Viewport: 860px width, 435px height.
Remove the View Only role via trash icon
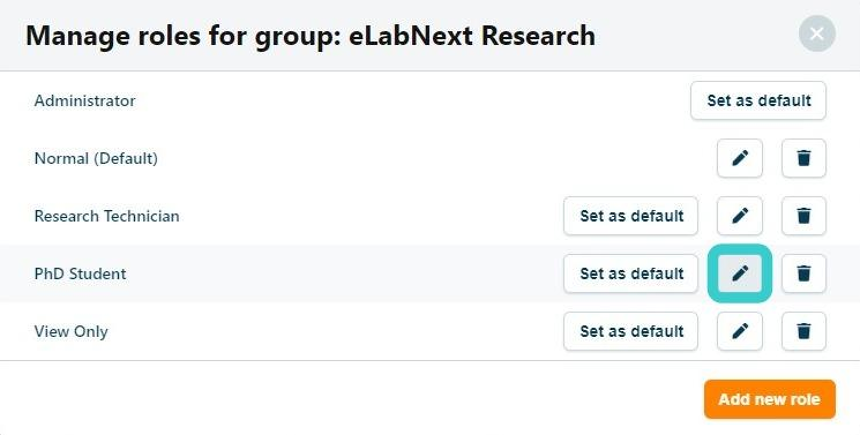click(x=804, y=331)
